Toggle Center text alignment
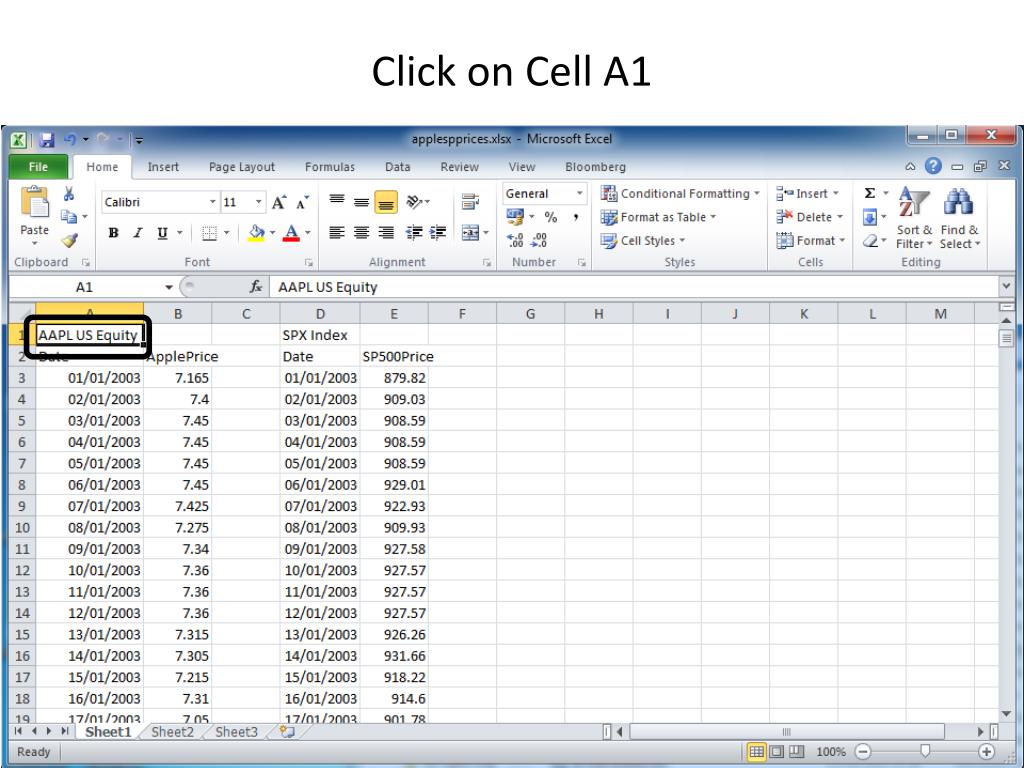1024x768 pixels. (361, 232)
